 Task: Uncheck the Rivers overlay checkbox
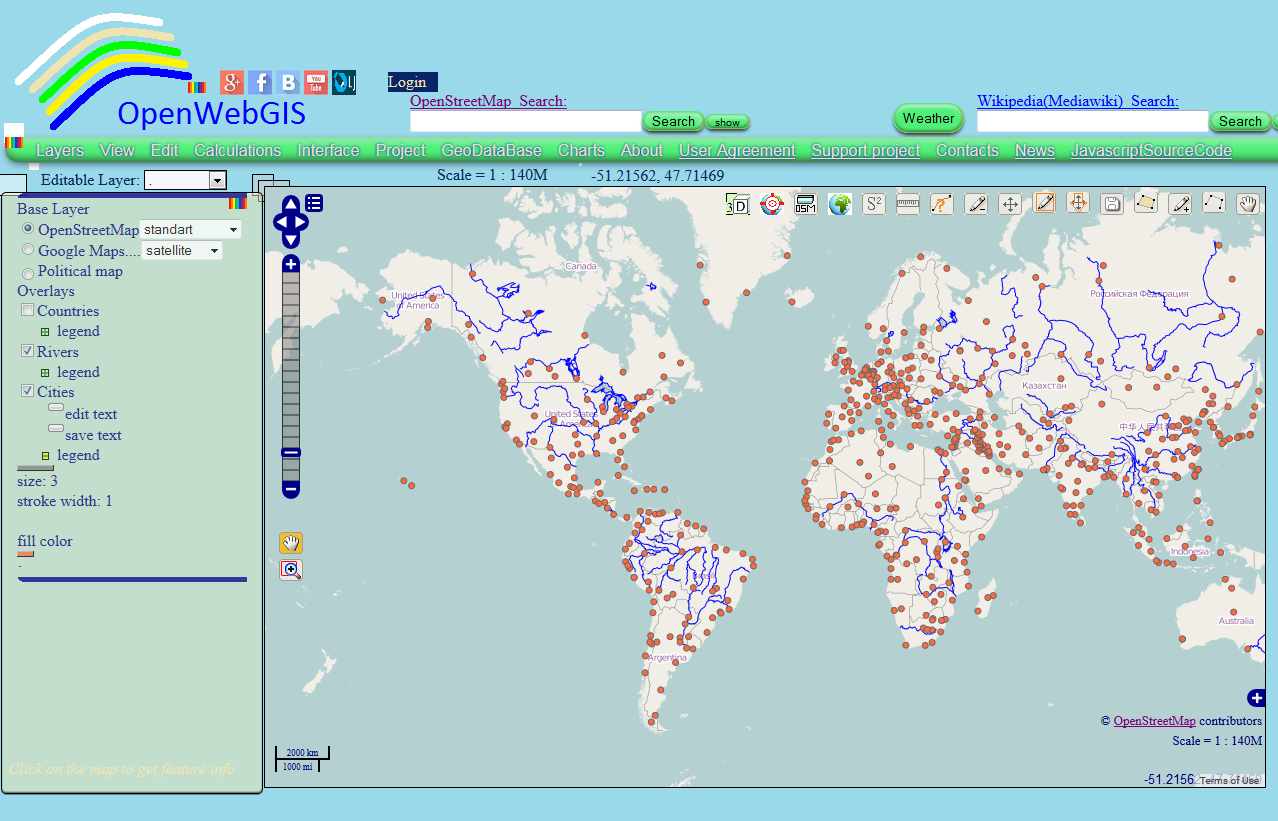(28, 351)
